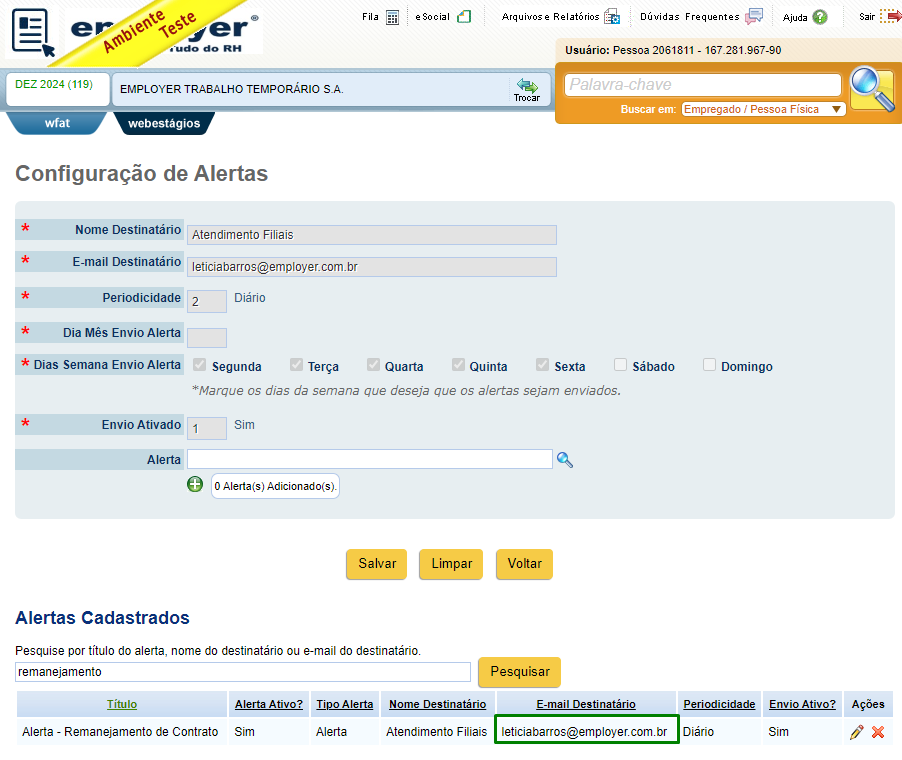The width and height of the screenshot is (902, 760).
Task: Click the Alerta text input field
Action: [370, 459]
